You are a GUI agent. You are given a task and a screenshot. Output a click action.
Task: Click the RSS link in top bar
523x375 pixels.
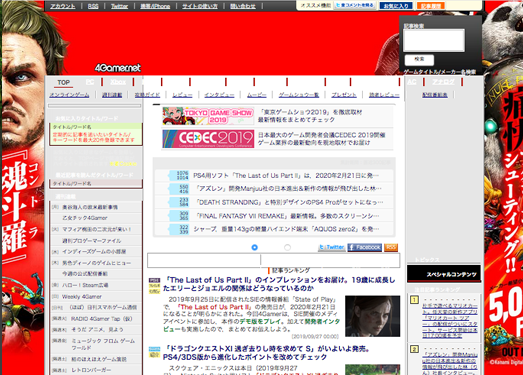(93, 6)
